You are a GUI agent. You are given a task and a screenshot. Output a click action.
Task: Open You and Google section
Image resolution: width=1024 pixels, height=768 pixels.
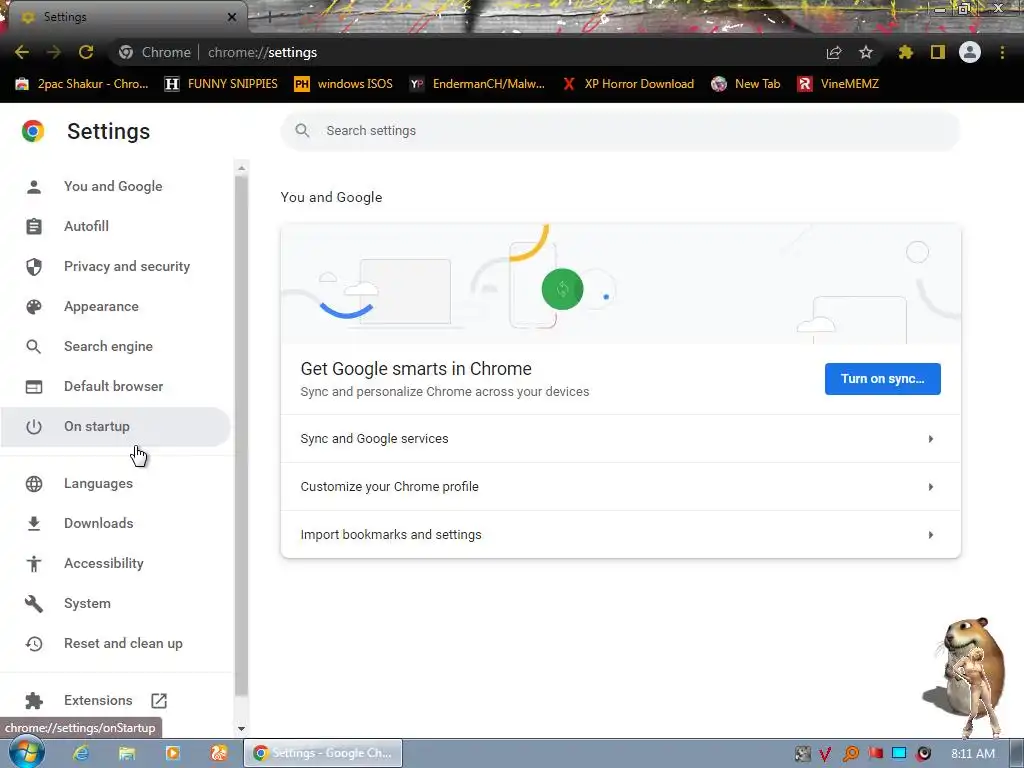[115, 186]
